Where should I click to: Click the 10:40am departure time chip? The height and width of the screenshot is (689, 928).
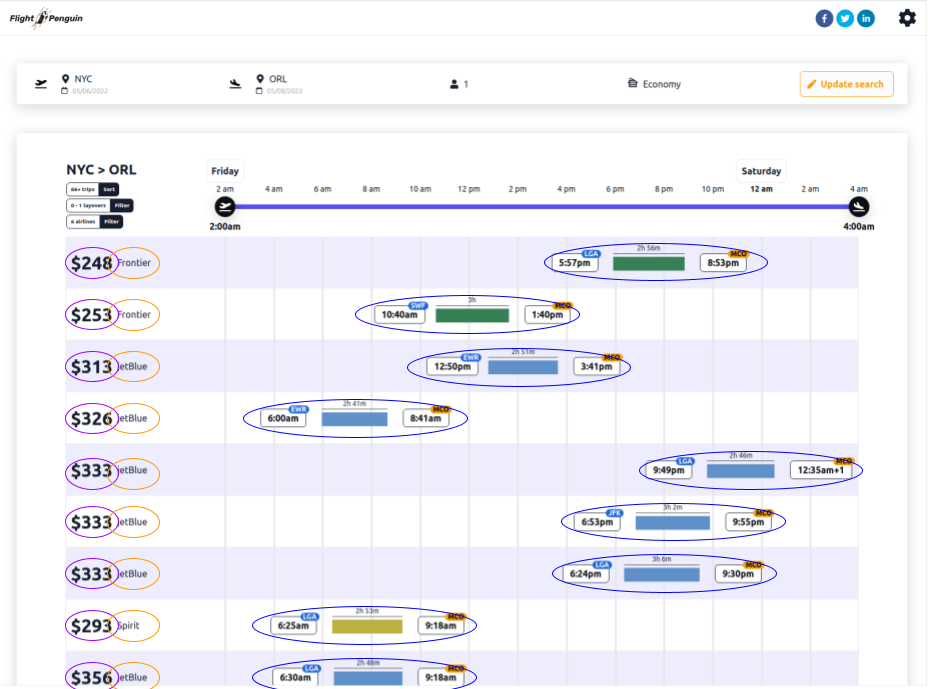[x=399, y=315]
